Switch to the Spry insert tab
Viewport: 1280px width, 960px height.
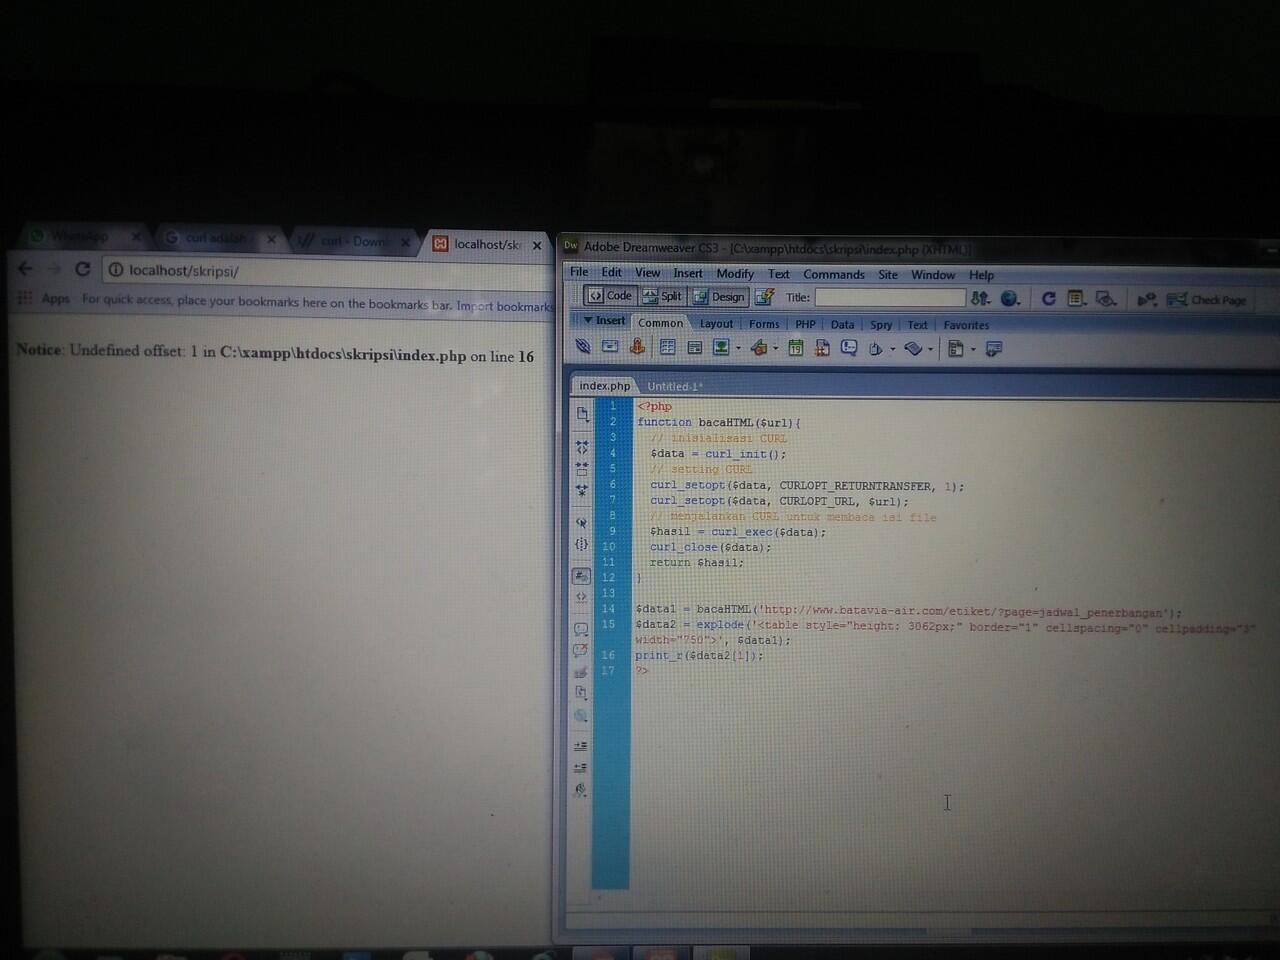pyautogui.click(x=881, y=325)
